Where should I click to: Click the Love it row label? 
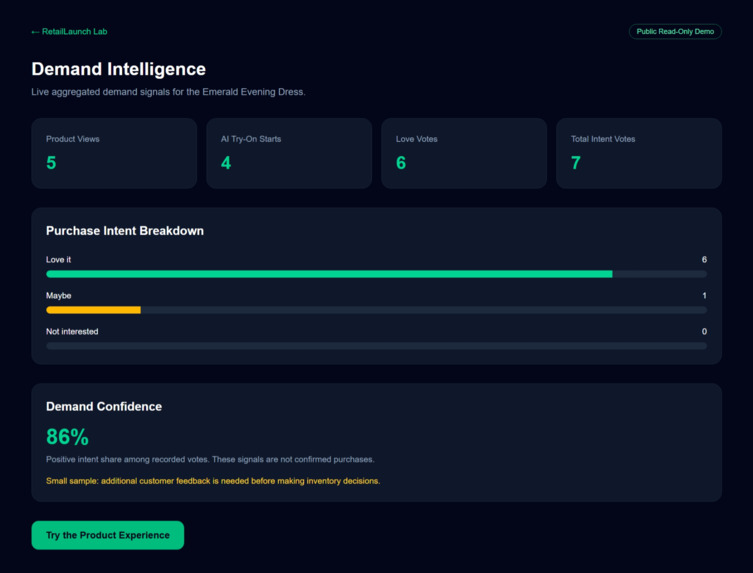coord(59,260)
